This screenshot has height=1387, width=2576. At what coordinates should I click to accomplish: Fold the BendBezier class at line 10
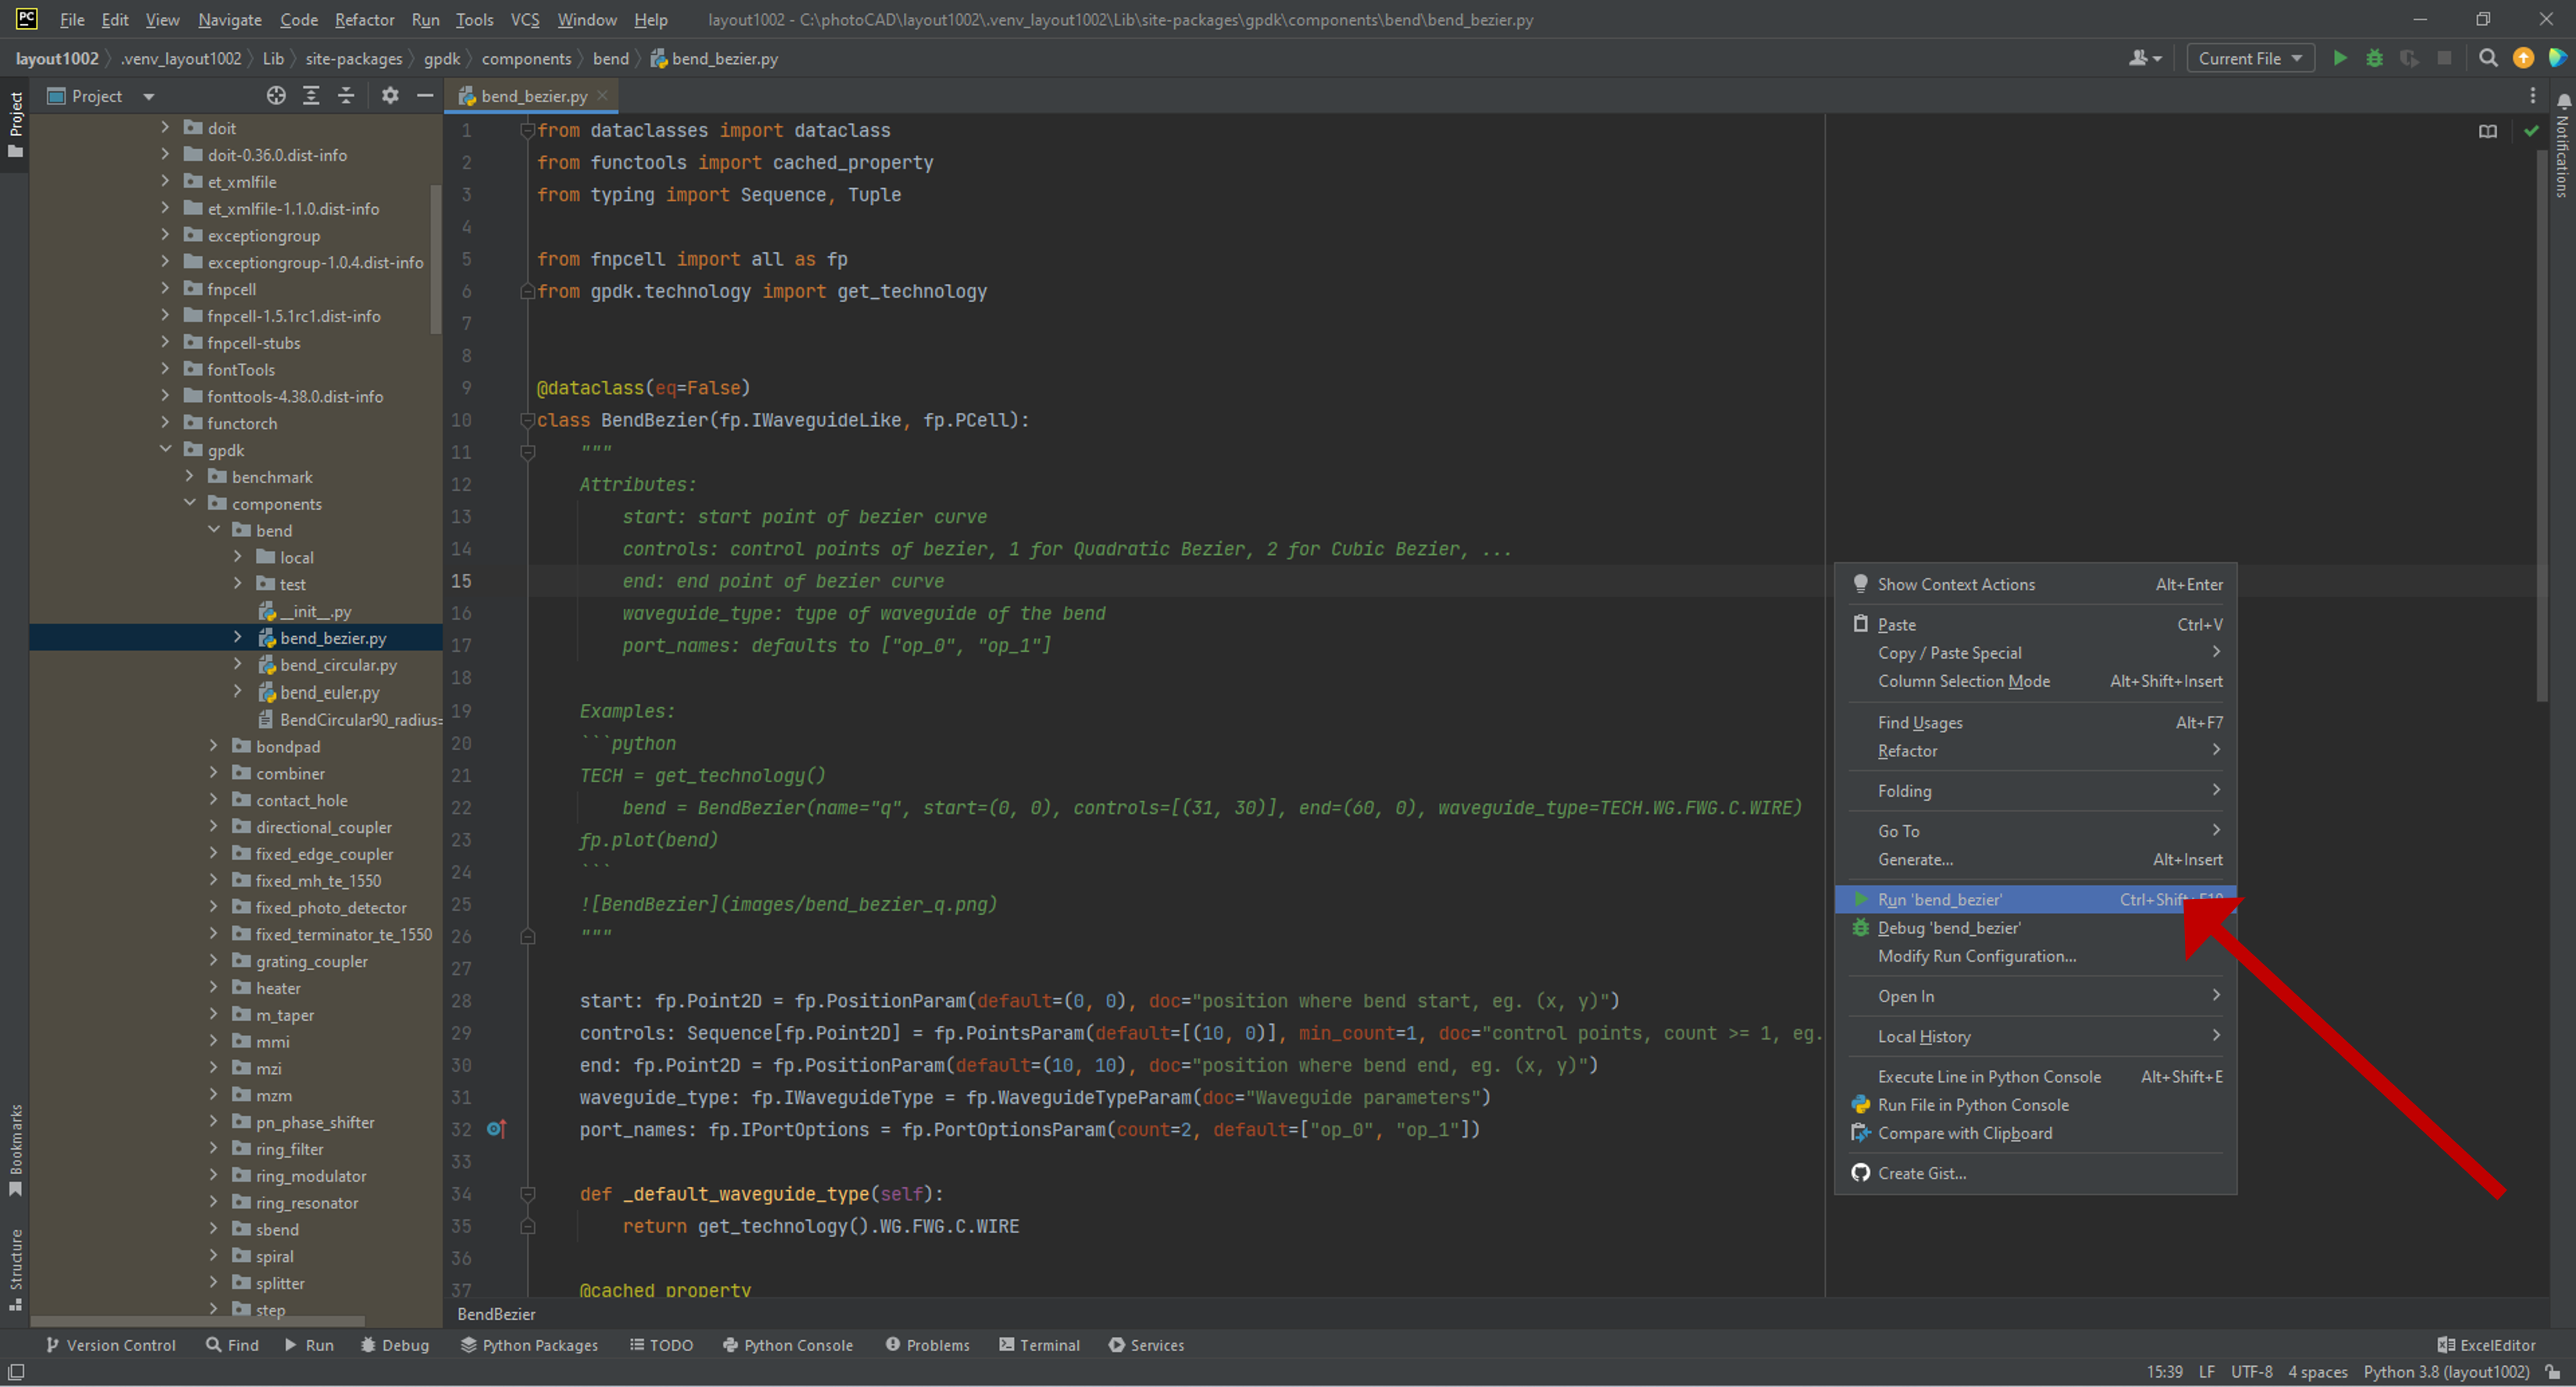(527, 420)
